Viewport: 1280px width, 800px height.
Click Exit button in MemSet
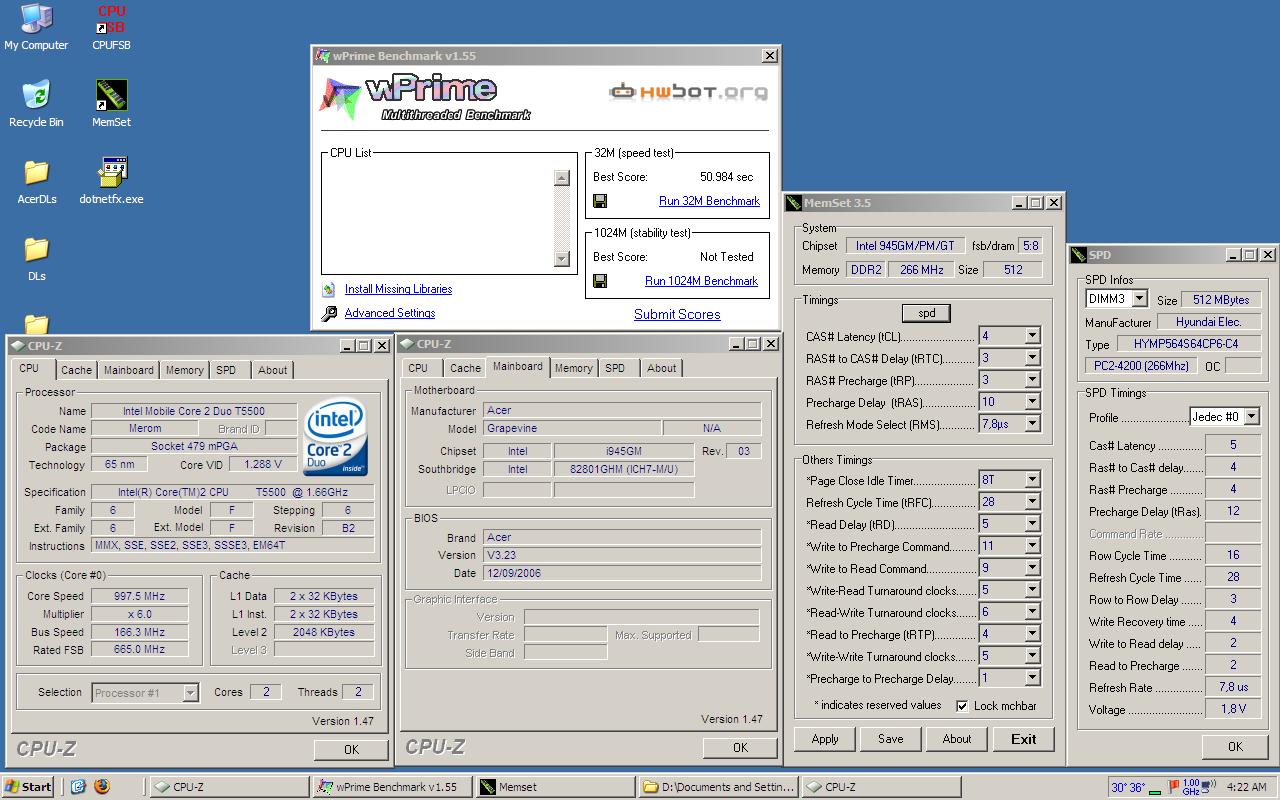tap(1024, 739)
